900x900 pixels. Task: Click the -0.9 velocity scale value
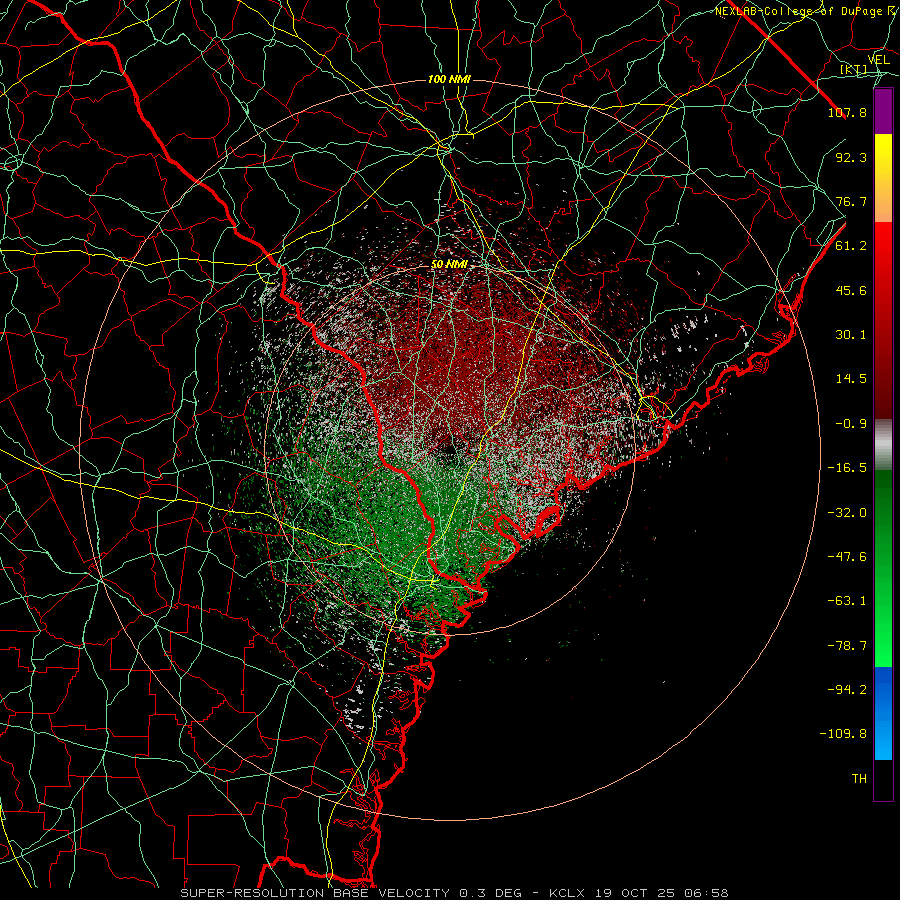click(x=851, y=424)
